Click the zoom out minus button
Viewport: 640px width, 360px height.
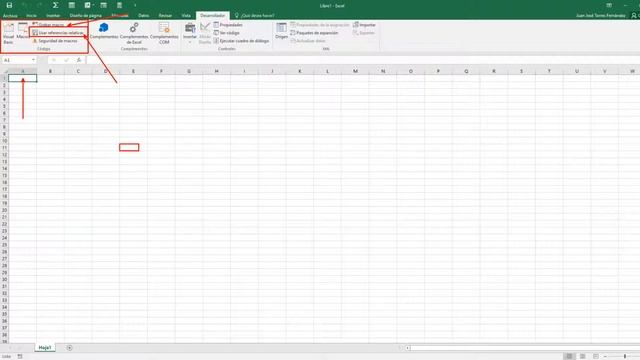606,356
